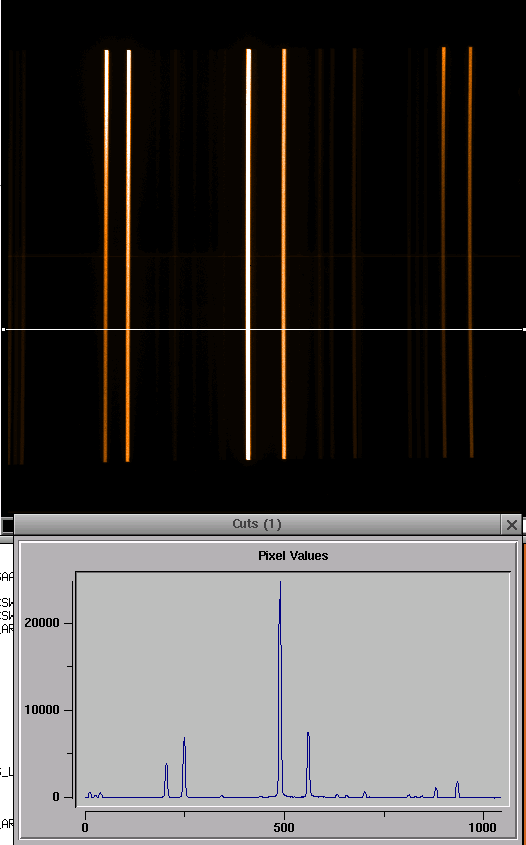Click the 1000 x-axis label
The width and height of the screenshot is (526, 845).
click(x=483, y=827)
